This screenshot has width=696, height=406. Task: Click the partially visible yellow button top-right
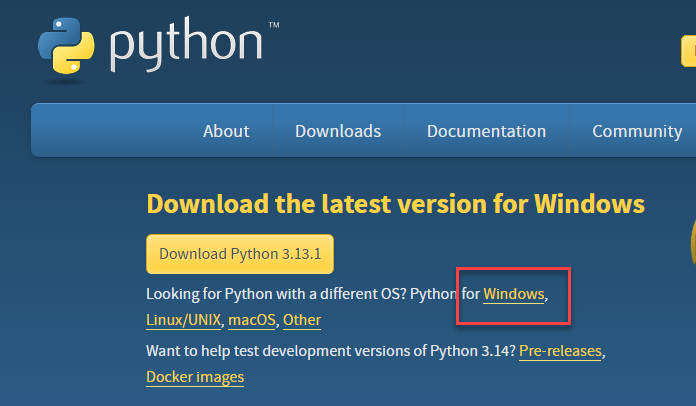pyautogui.click(x=688, y=49)
